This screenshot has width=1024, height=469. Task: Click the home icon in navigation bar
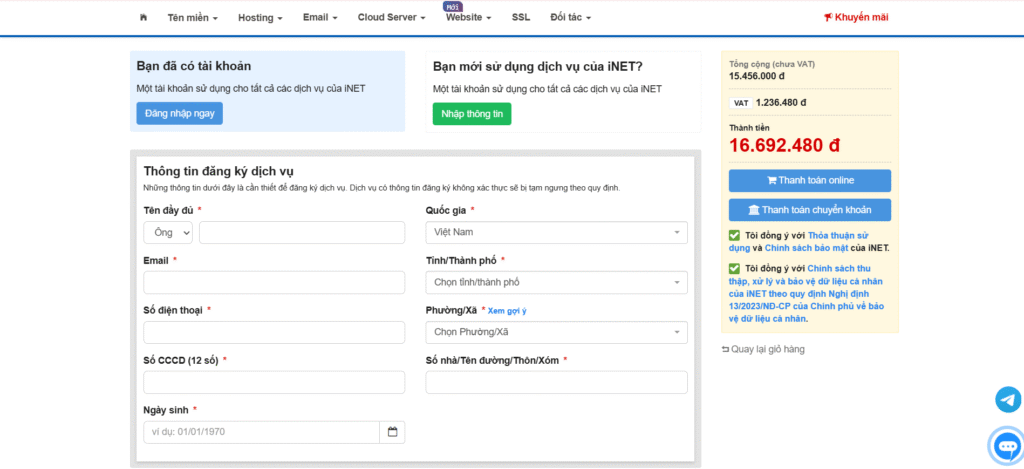point(144,17)
